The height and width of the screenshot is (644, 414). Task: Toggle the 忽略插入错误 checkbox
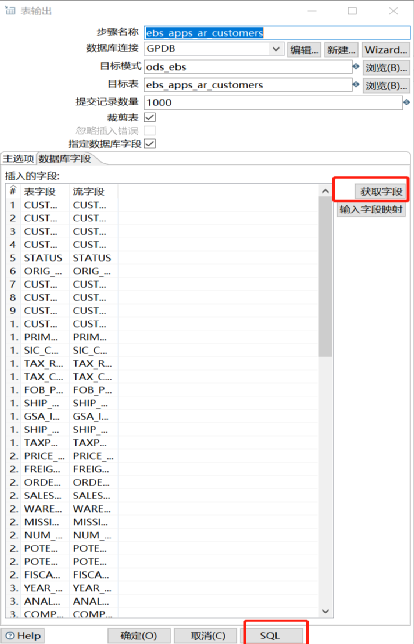(150, 131)
